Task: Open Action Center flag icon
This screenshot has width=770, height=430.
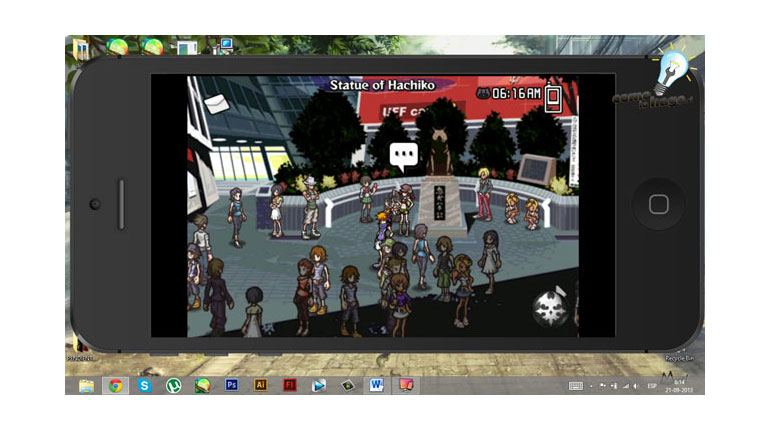Action: (x=603, y=386)
